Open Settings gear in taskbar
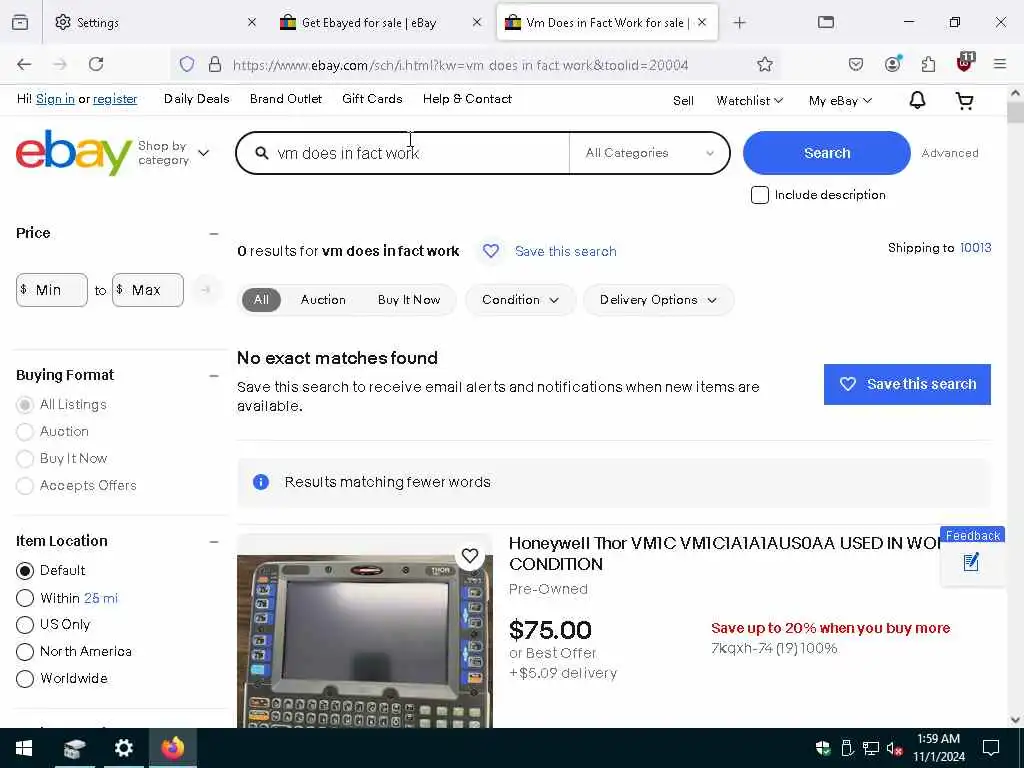 pos(123,748)
